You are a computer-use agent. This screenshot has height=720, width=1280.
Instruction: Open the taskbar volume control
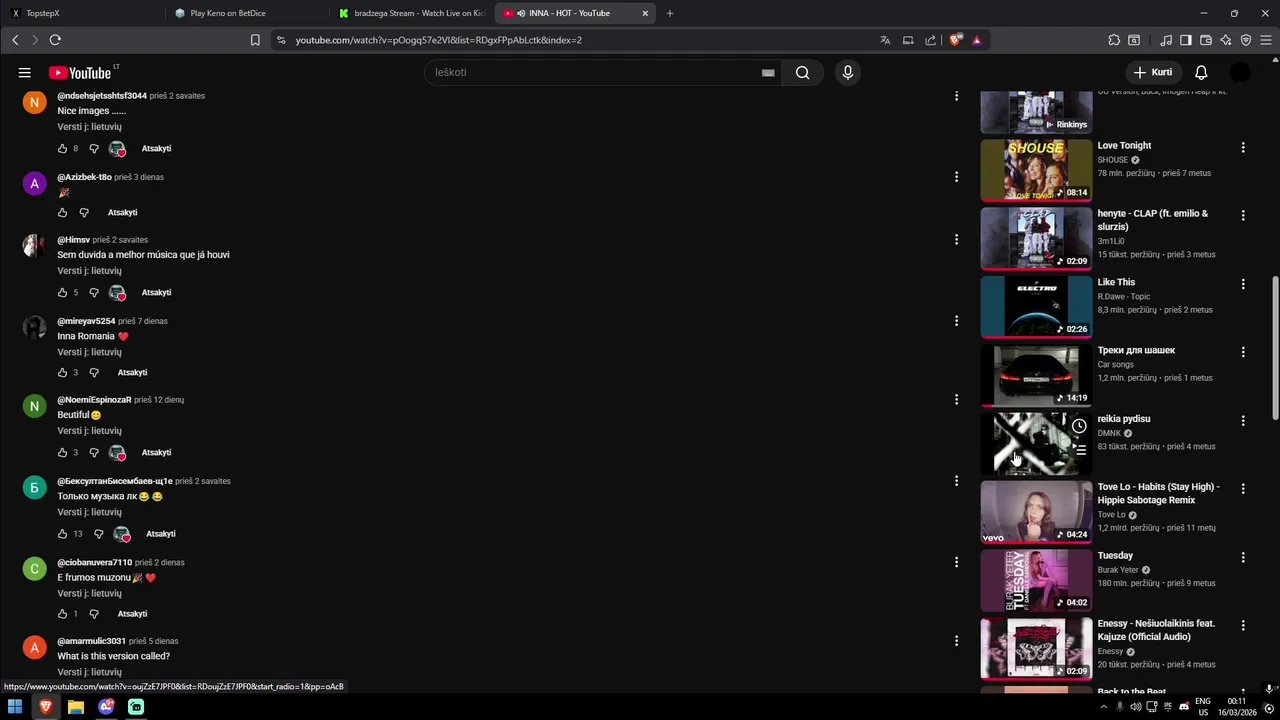pos(1135,707)
